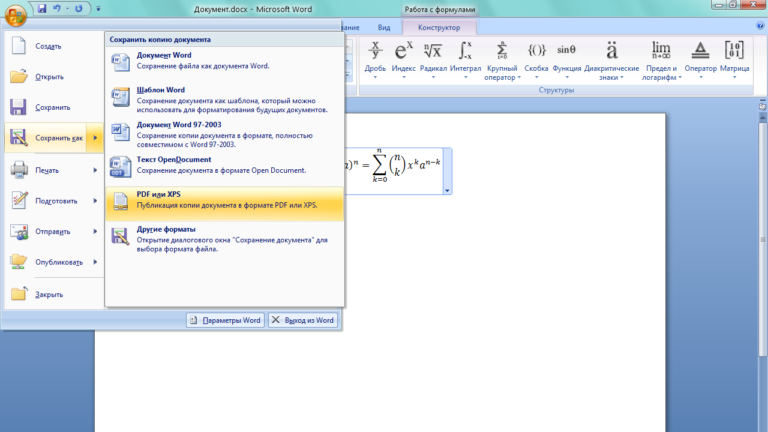Save as Документ Word 97-2003
768x432 pixels.
(x=224, y=134)
